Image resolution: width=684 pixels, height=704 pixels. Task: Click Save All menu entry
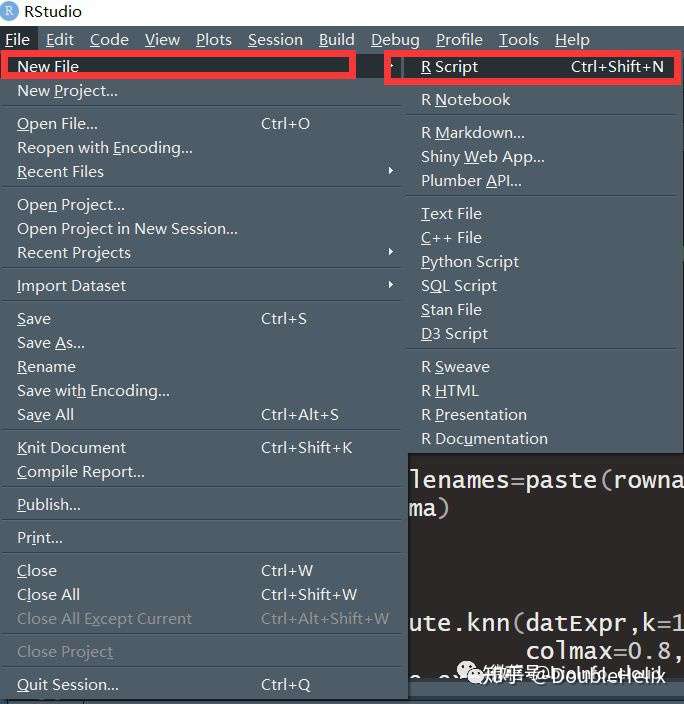[202, 414]
